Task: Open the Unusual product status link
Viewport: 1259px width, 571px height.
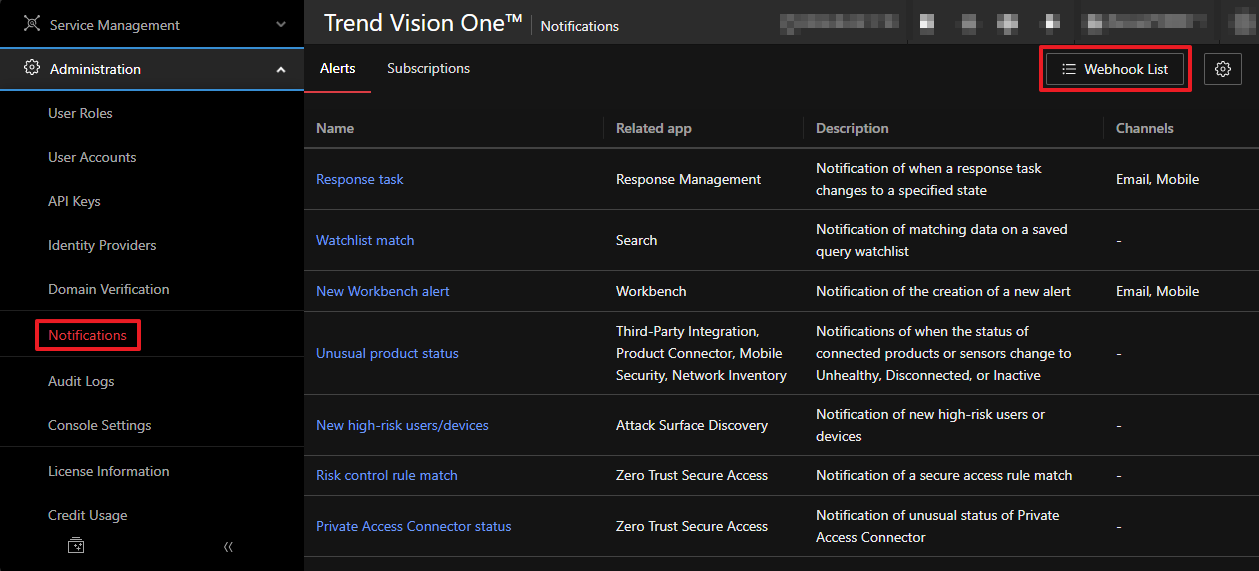Action: pos(387,353)
